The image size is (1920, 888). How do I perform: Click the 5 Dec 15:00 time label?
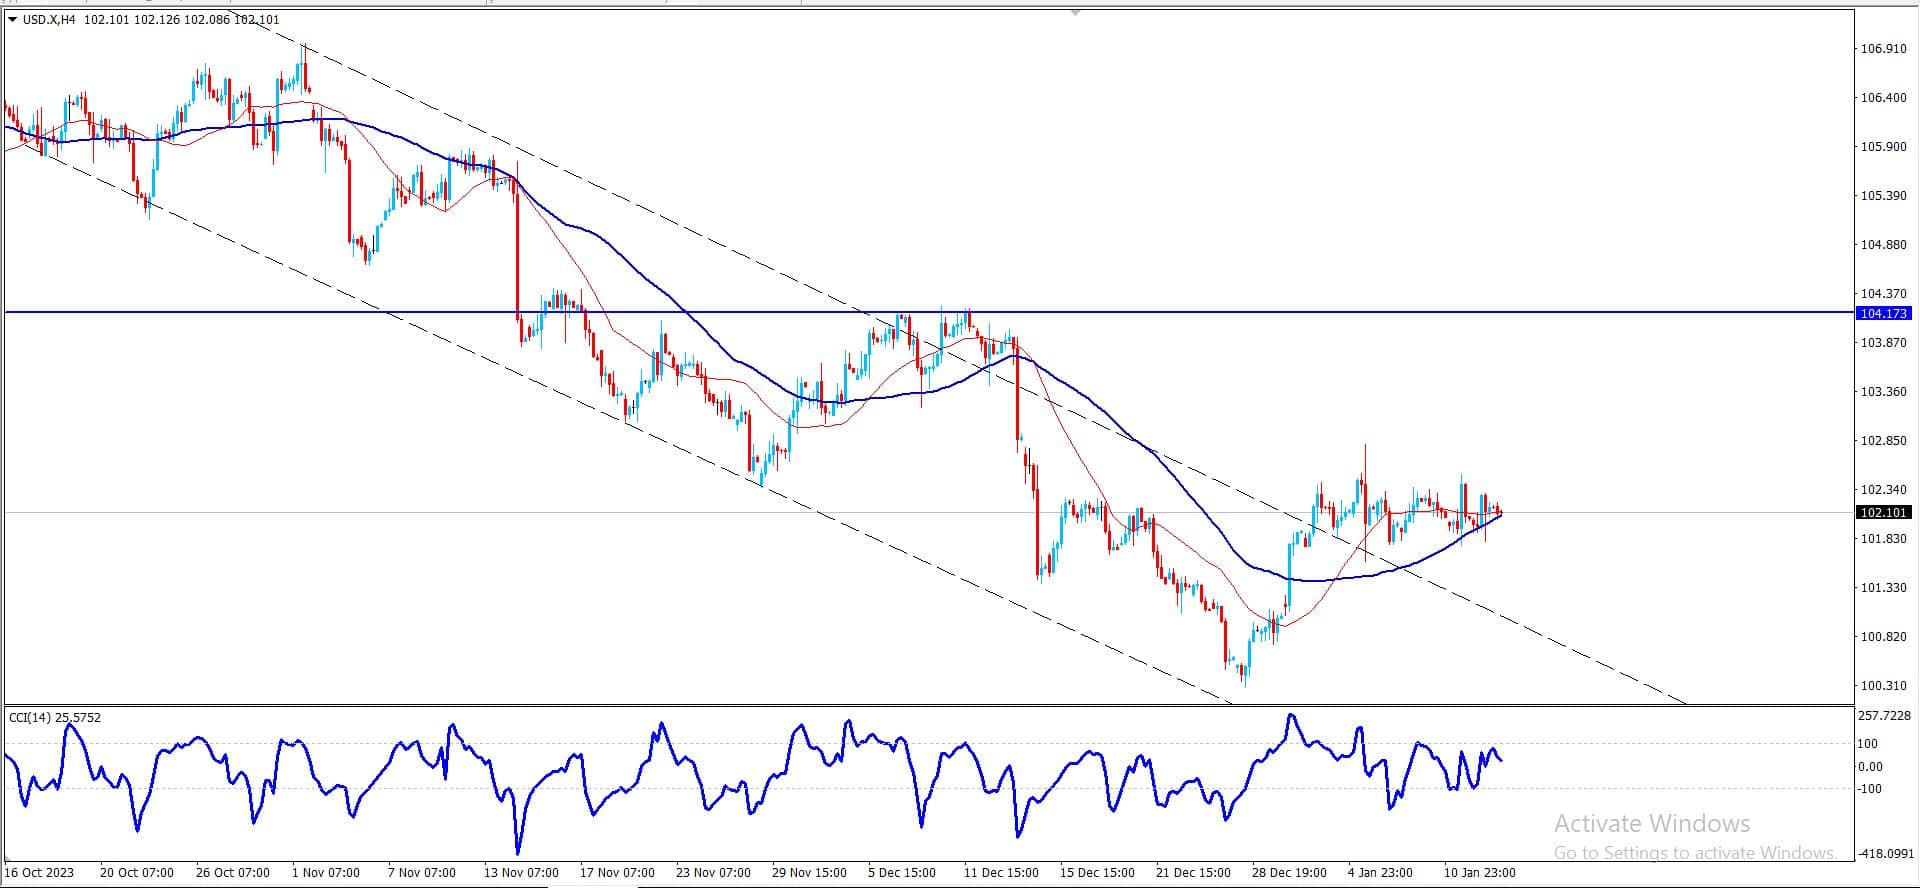(x=902, y=872)
